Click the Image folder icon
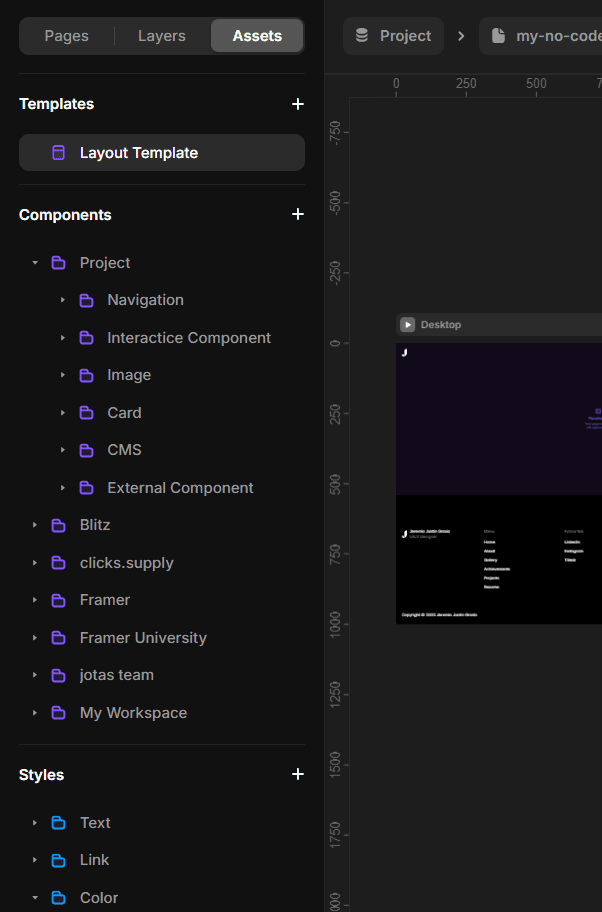This screenshot has width=602, height=912. (x=87, y=375)
